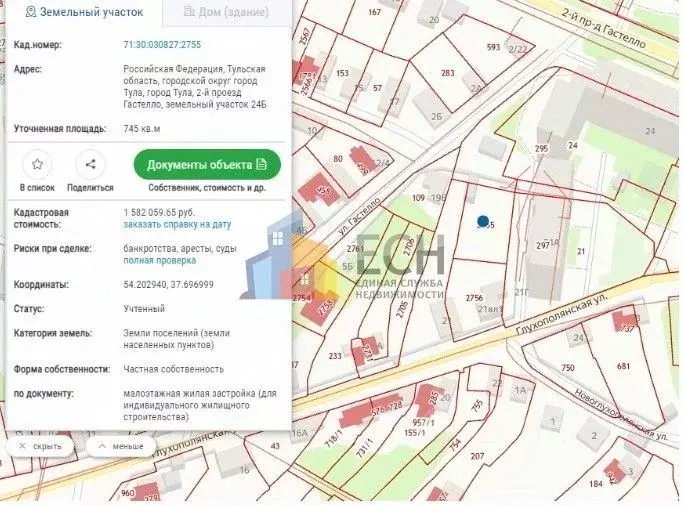Image resolution: width=684 pixels, height=506 pixels.
Task: Select parcel 2761 on the map
Action: coord(355,249)
